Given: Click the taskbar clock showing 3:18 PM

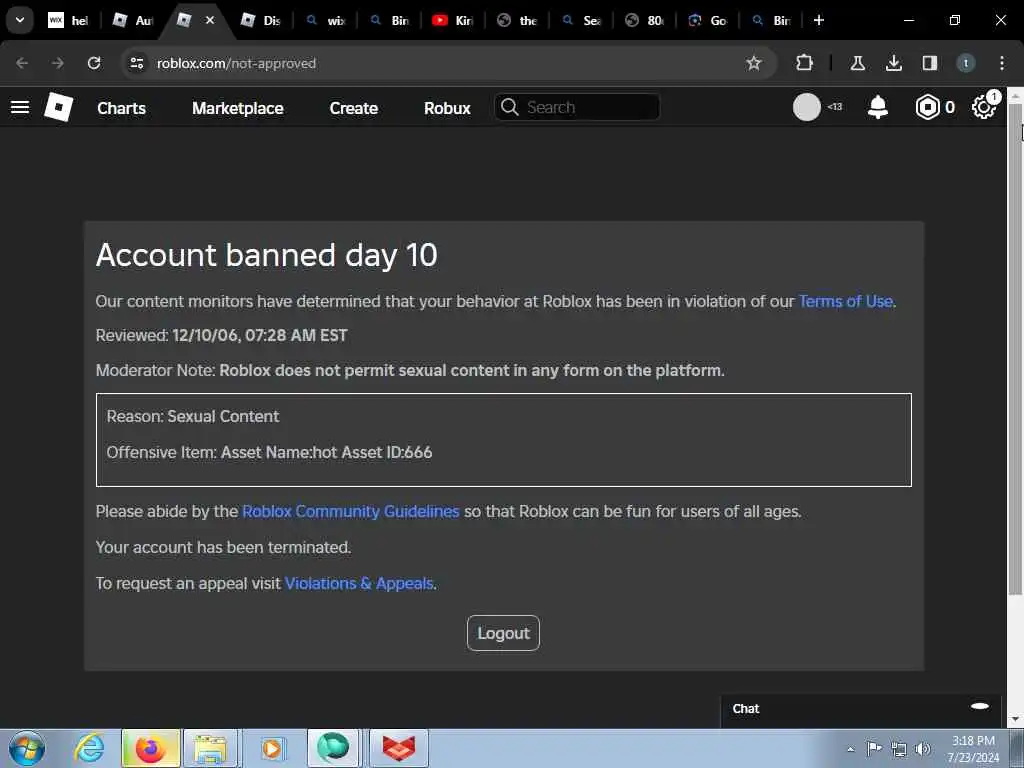Looking at the screenshot, I should click(x=974, y=749).
